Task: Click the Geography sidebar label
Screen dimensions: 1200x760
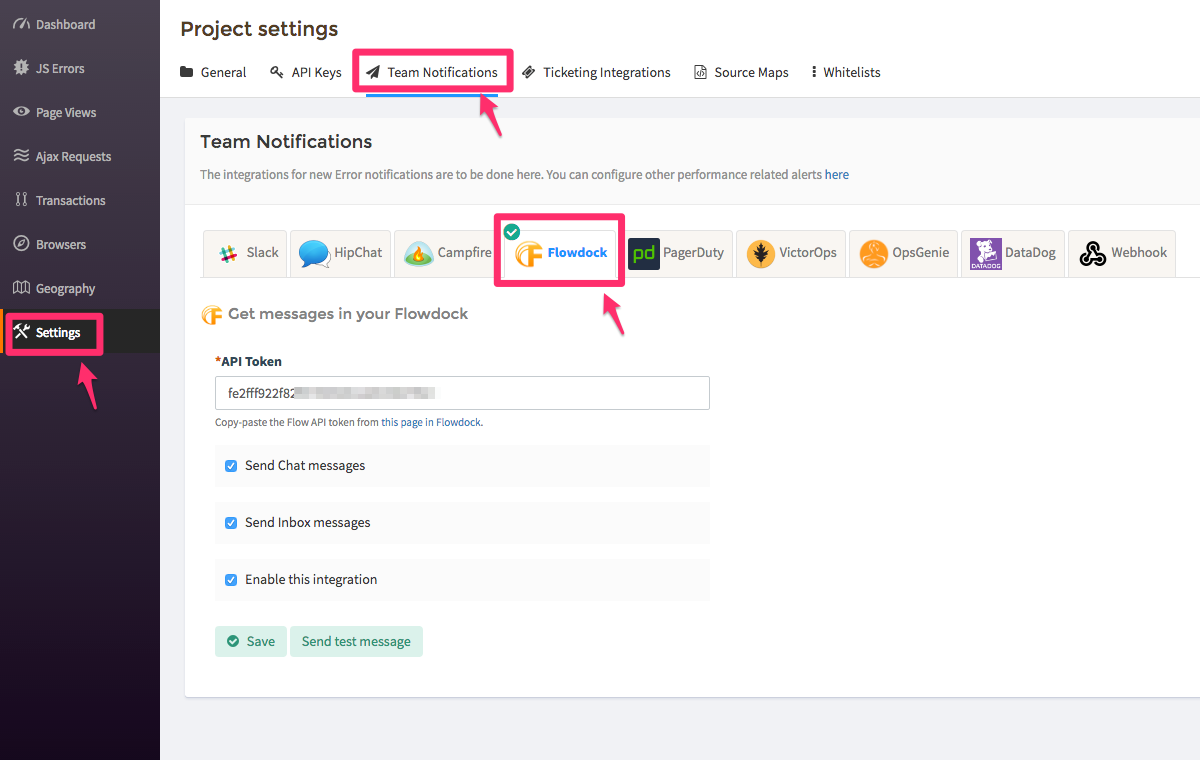Action: tap(65, 288)
